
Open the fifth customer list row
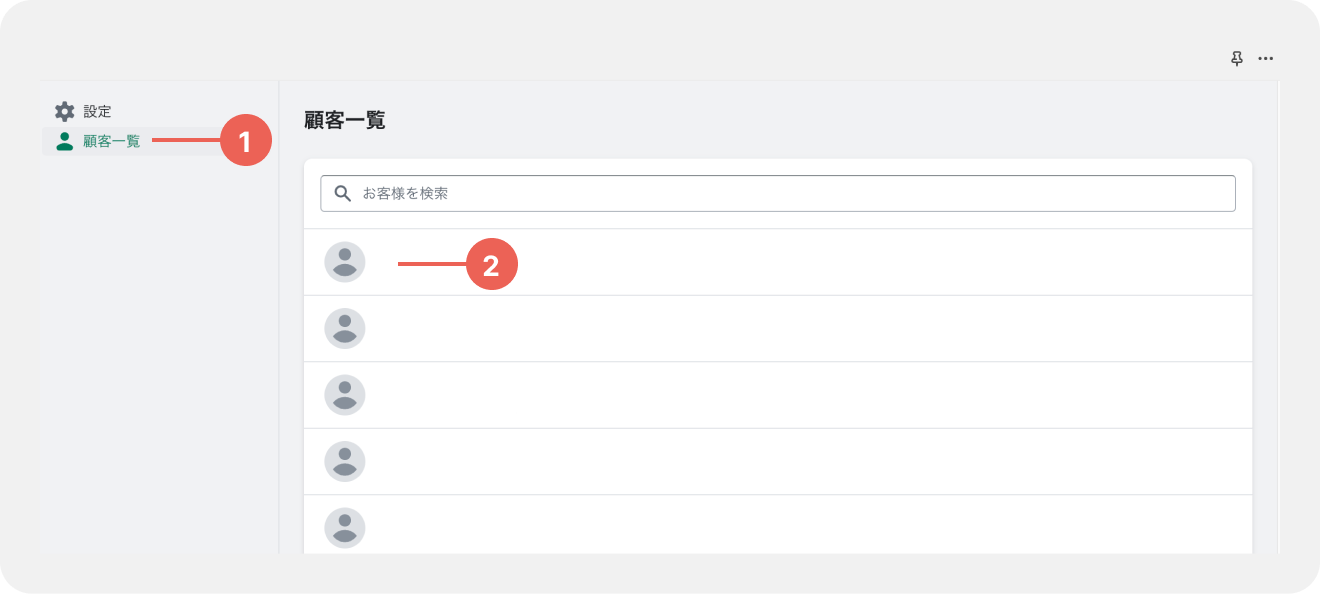click(x=778, y=524)
